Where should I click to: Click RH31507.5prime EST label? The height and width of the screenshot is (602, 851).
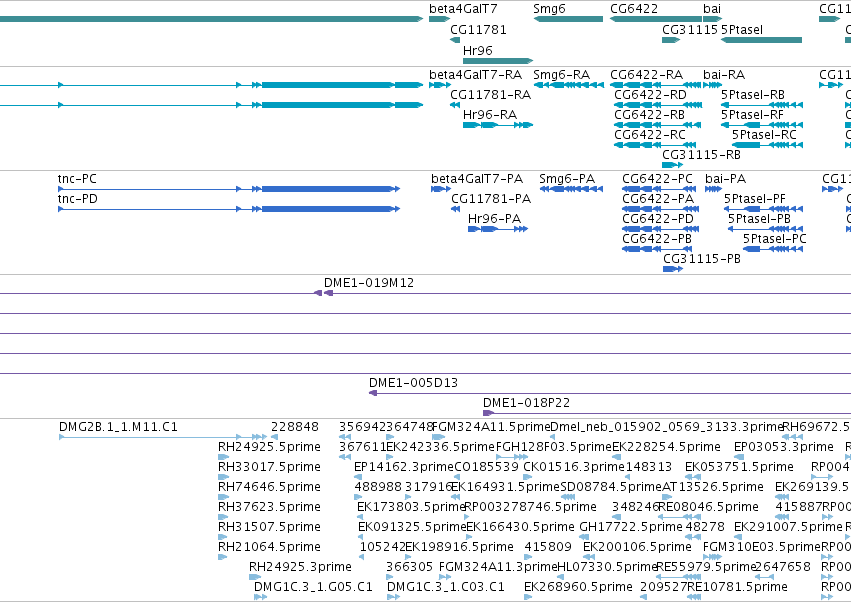tap(269, 527)
